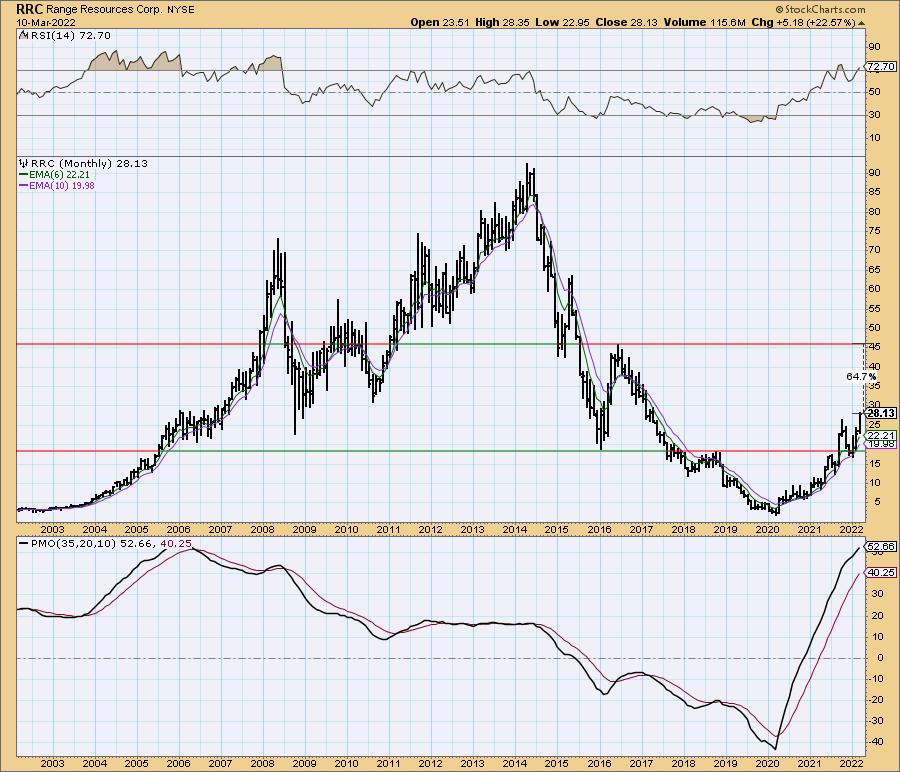Screen dimensions: 900x772
Task: Click the StockCharts.com copyright label
Action: (x=820, y=10)
